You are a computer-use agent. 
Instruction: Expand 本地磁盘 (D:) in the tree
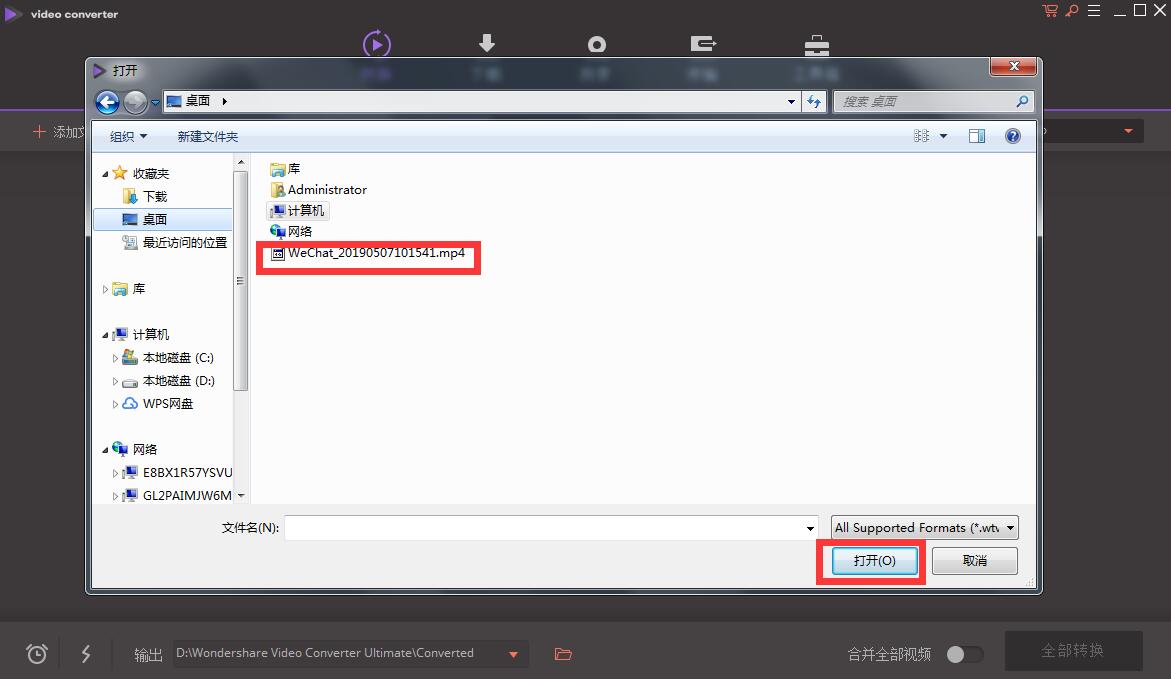click(x=115, y=382)
